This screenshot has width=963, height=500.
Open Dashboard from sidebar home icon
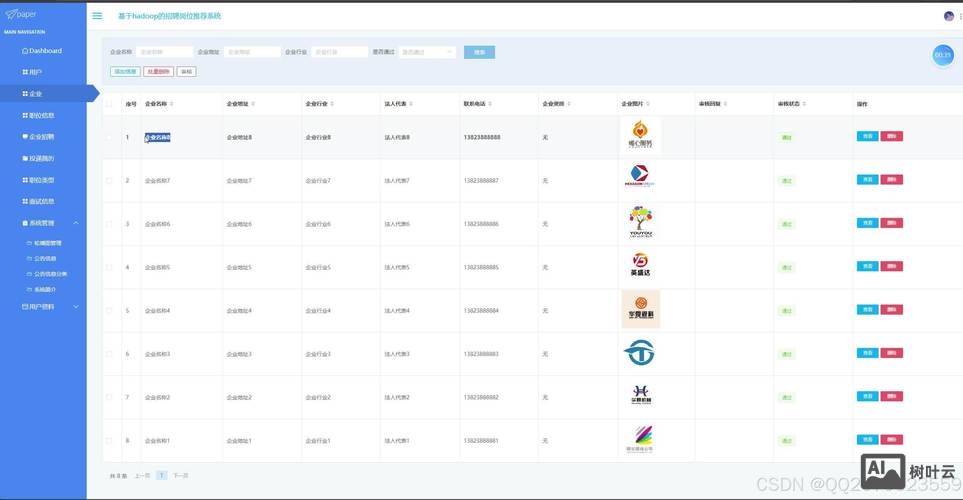(x=25, y=51)
